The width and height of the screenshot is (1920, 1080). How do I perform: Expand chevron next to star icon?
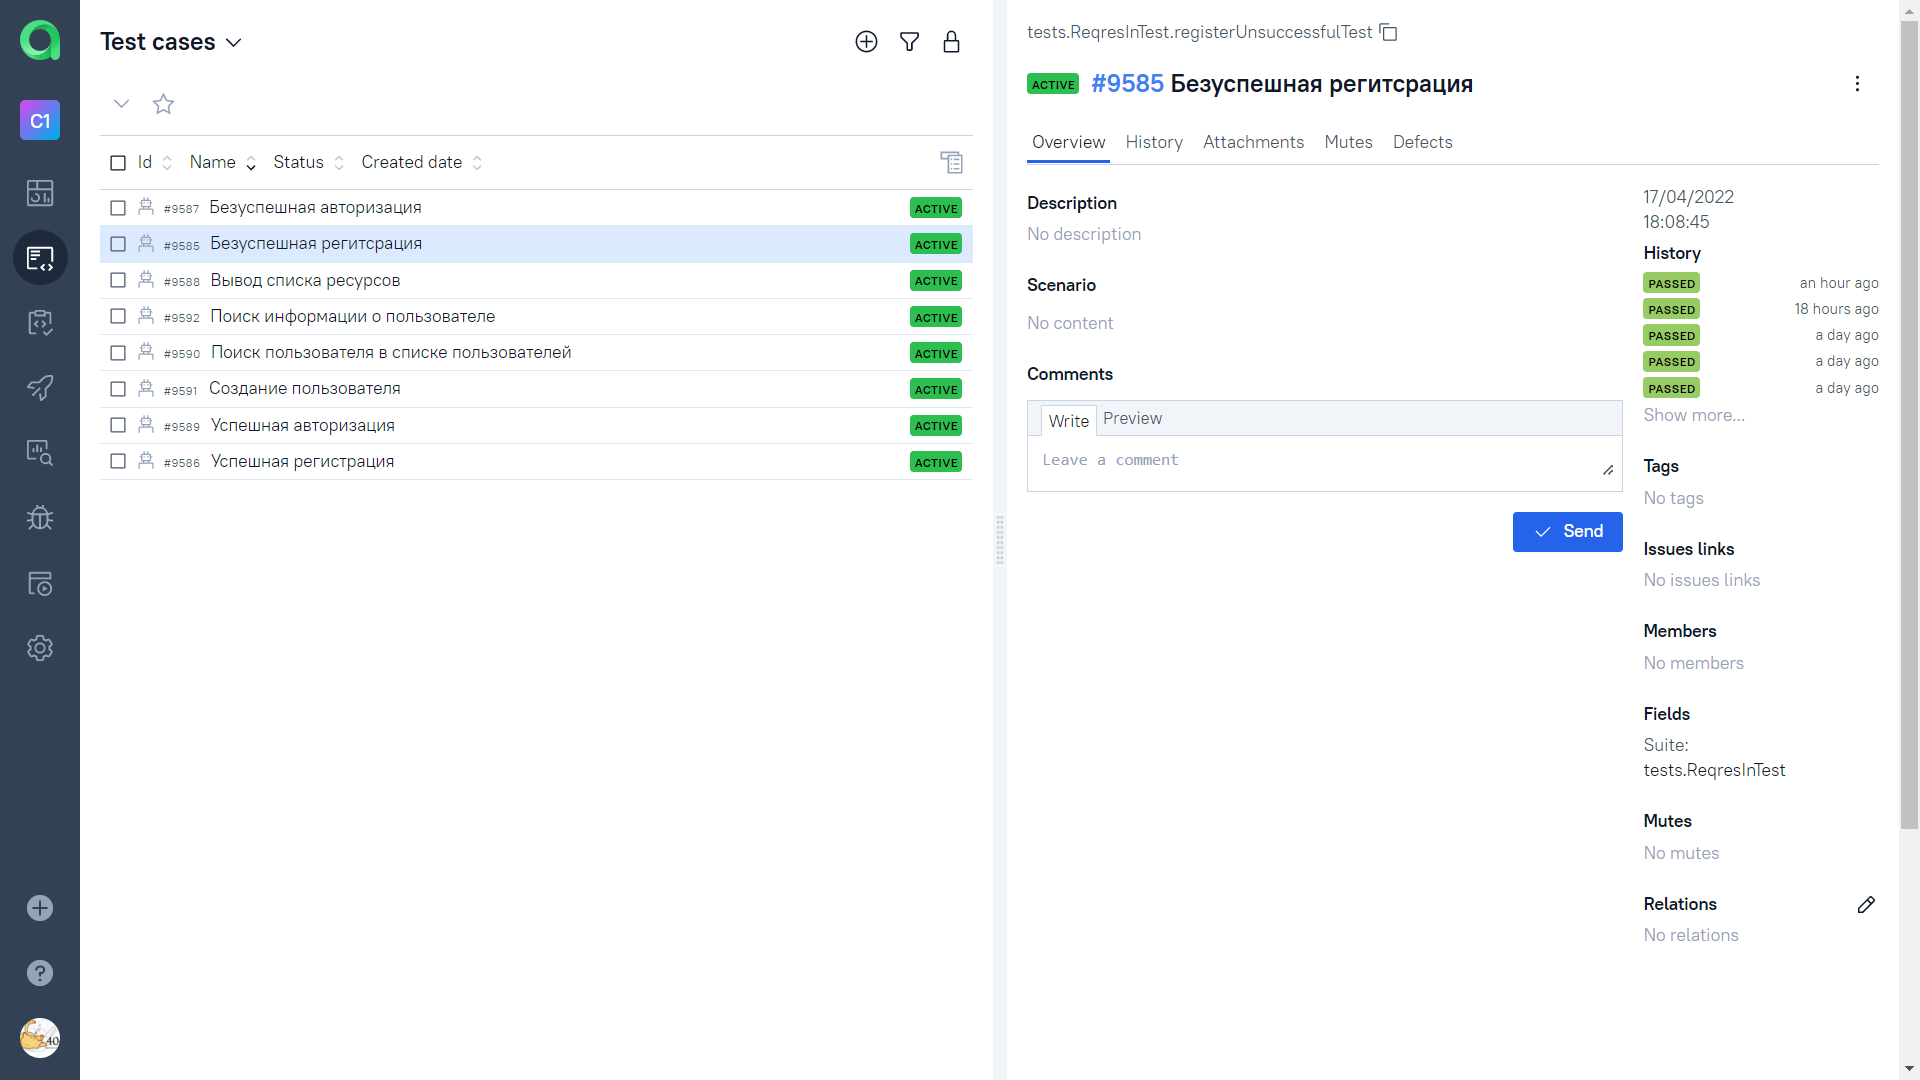[121, 104]
